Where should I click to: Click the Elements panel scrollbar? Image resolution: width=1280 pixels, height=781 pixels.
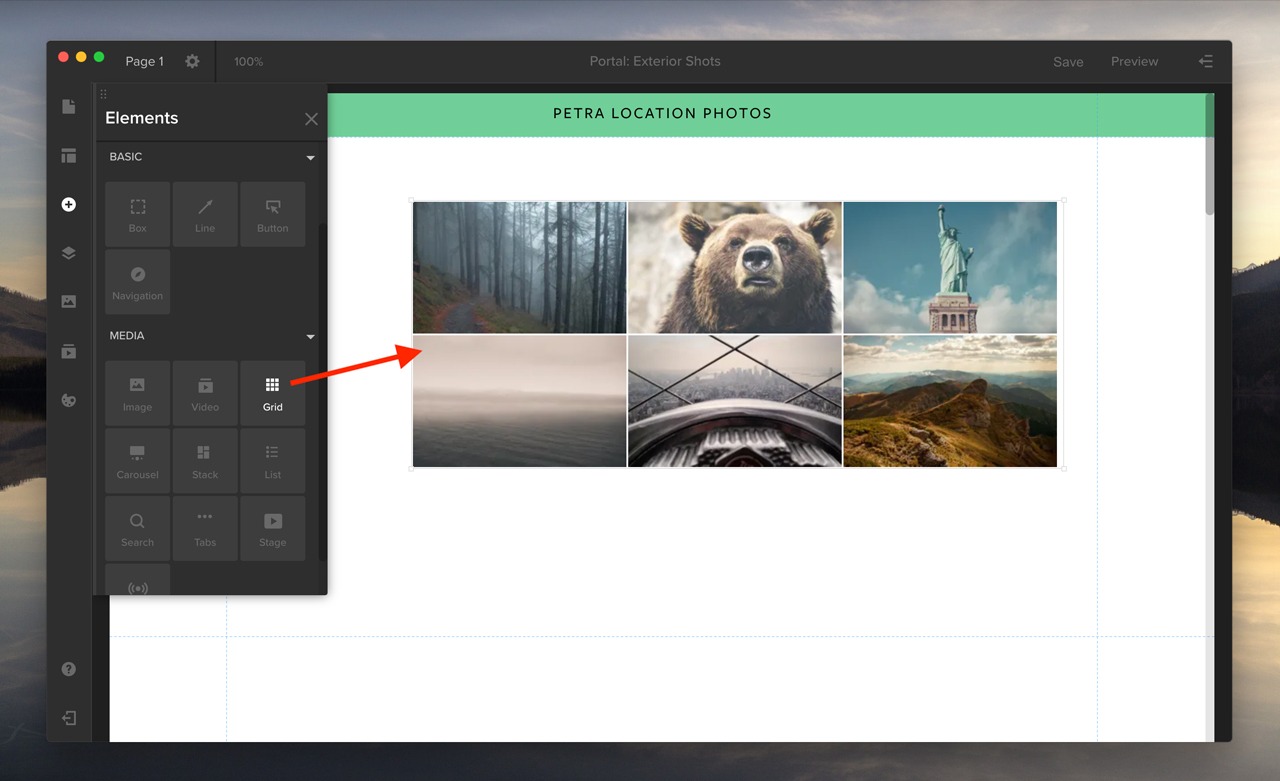(x=322, y=390)
